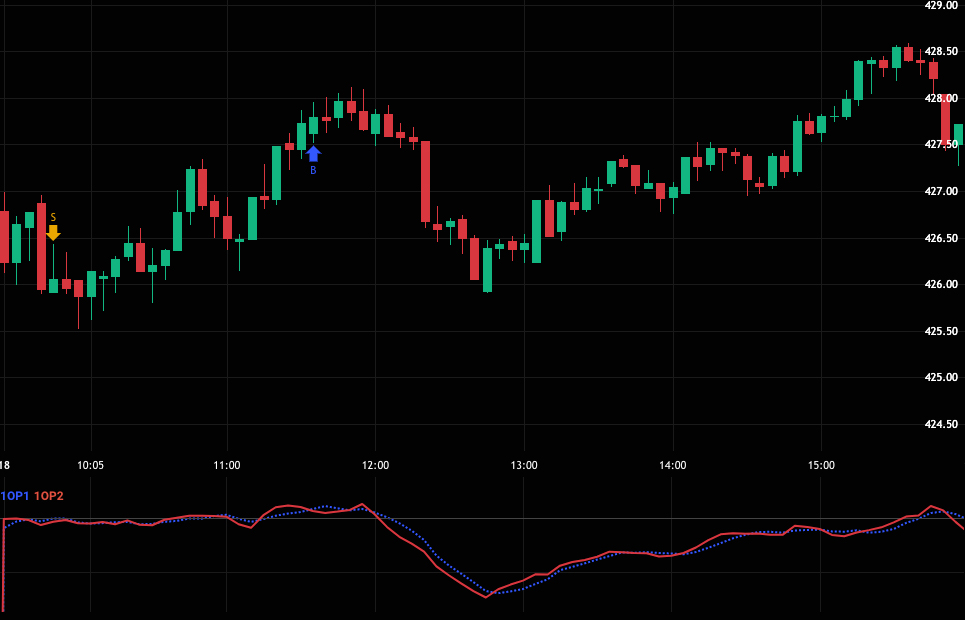Click the 15:00 time axis label
This screenshot has height=620, width=965.
coord(821,465)
